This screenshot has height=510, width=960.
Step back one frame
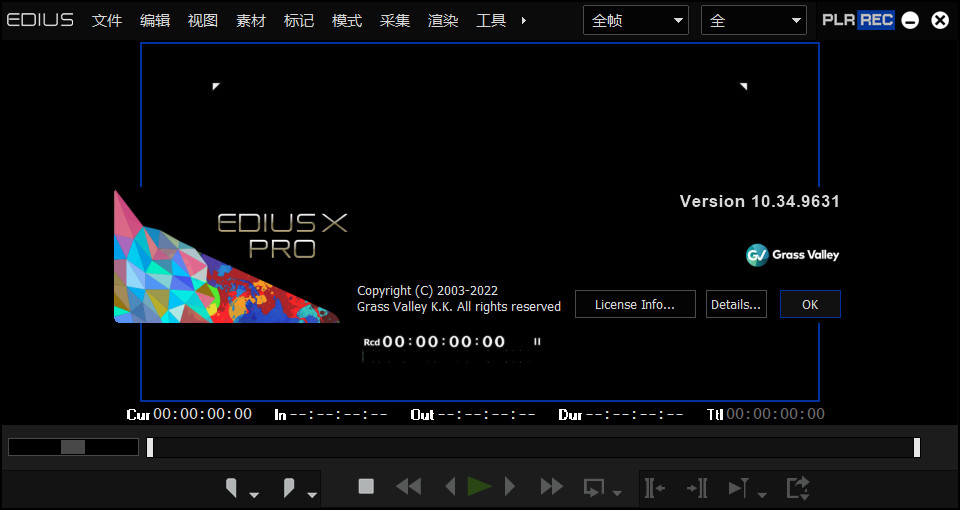click(x=450, y=487)
